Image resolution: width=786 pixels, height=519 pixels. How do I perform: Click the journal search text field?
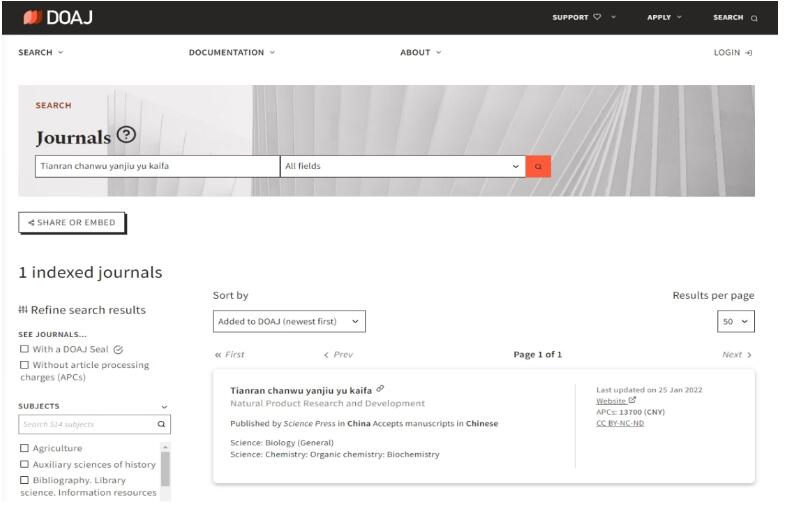point(156,167)
